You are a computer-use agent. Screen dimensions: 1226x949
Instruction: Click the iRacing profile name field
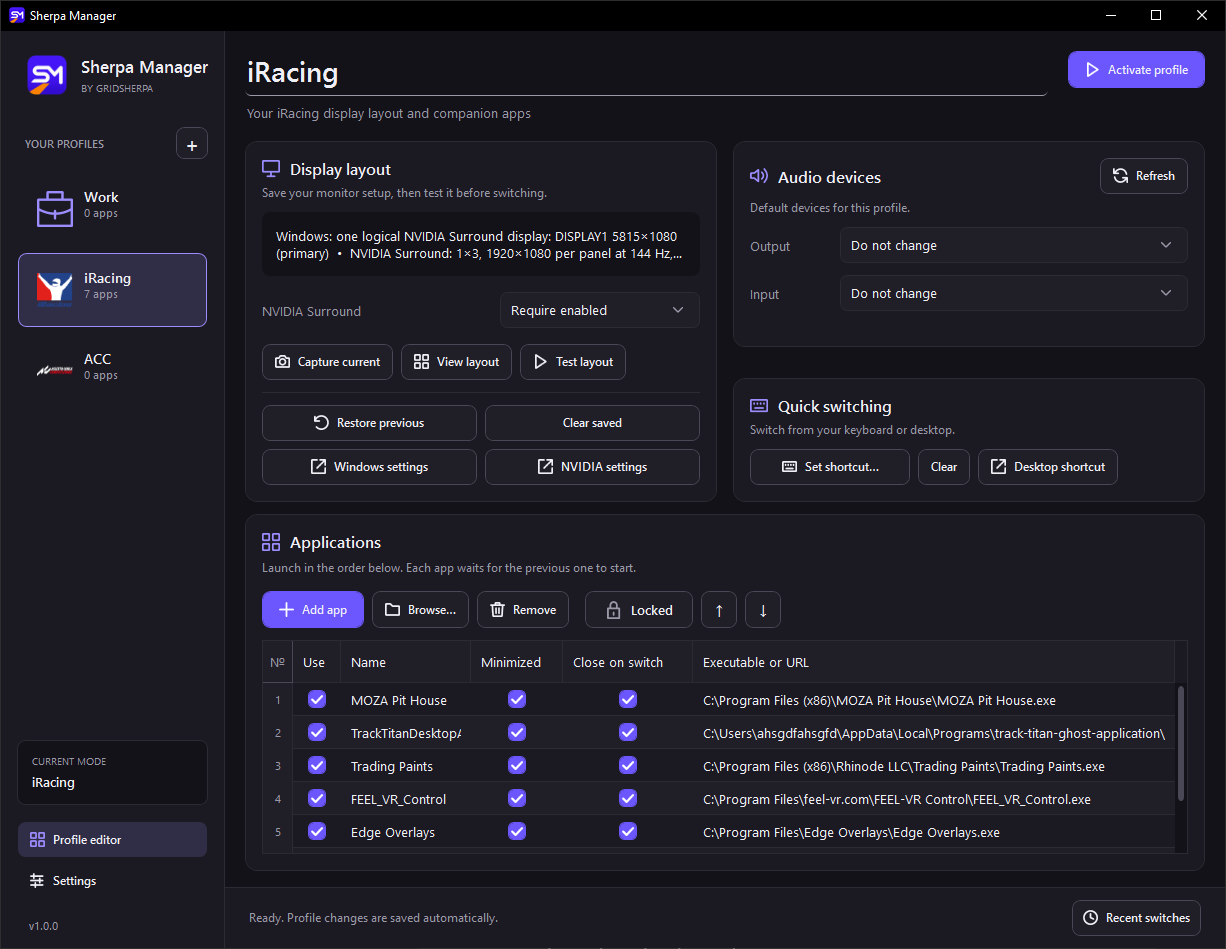point(646,73)
